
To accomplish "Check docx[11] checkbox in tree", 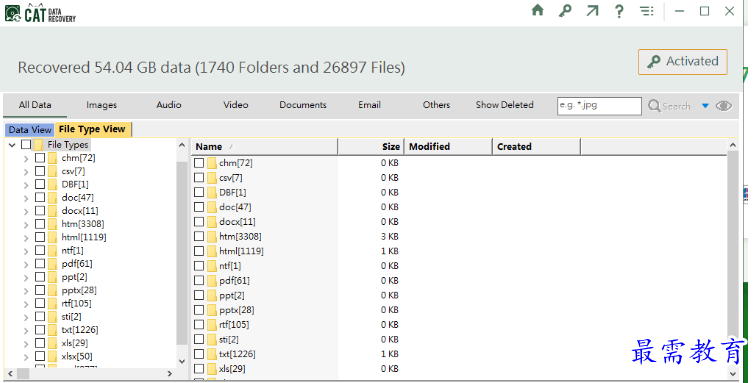I will [x=40, y=211].
